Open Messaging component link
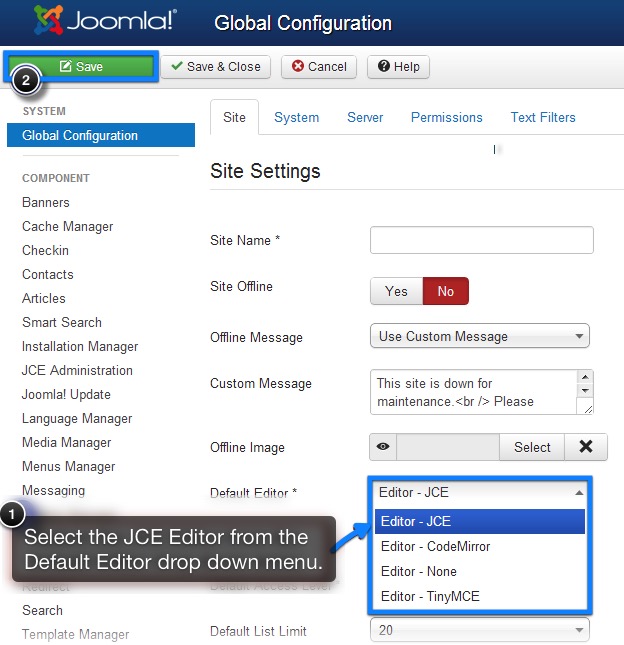The width and height of the screenshot is (624, 645). click(53, 490)
